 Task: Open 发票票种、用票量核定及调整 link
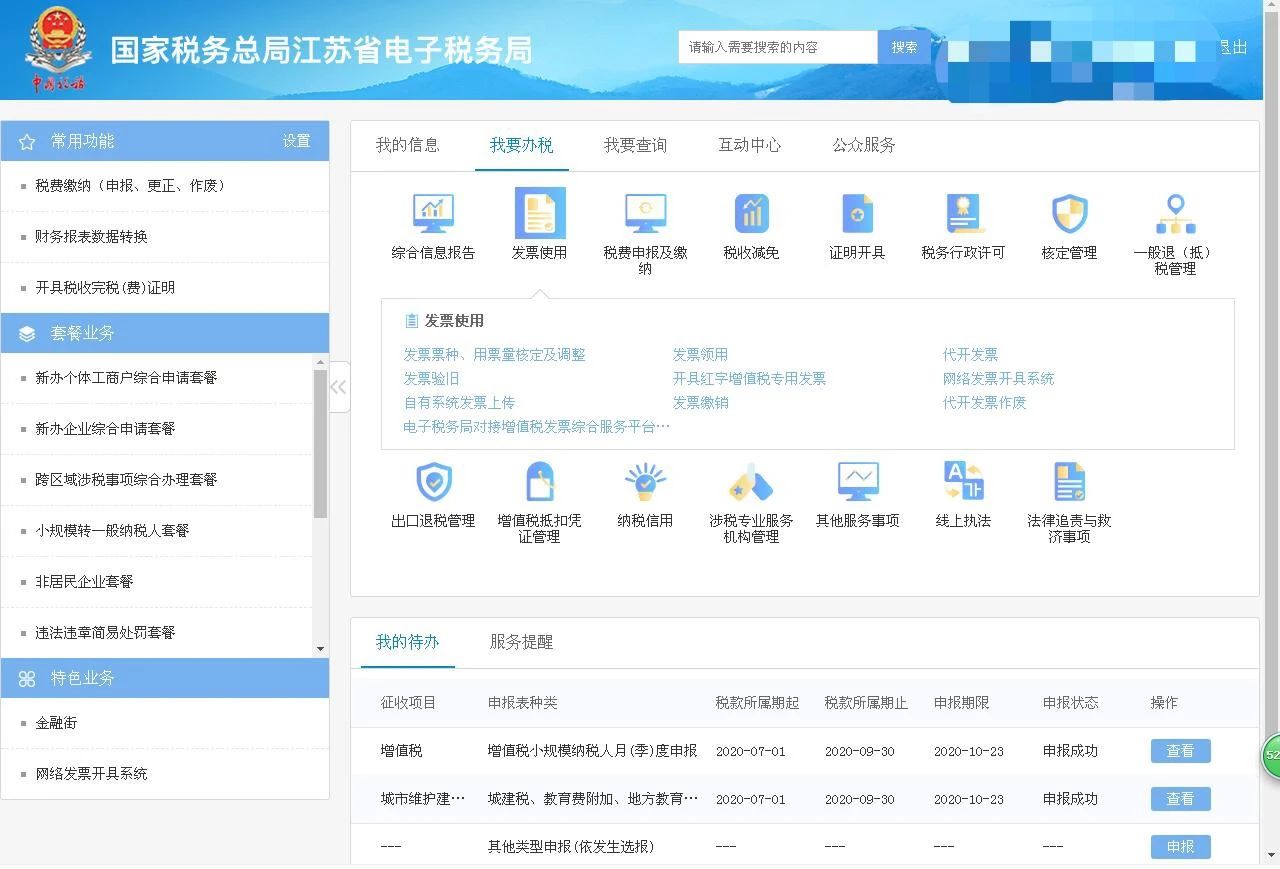494,355
